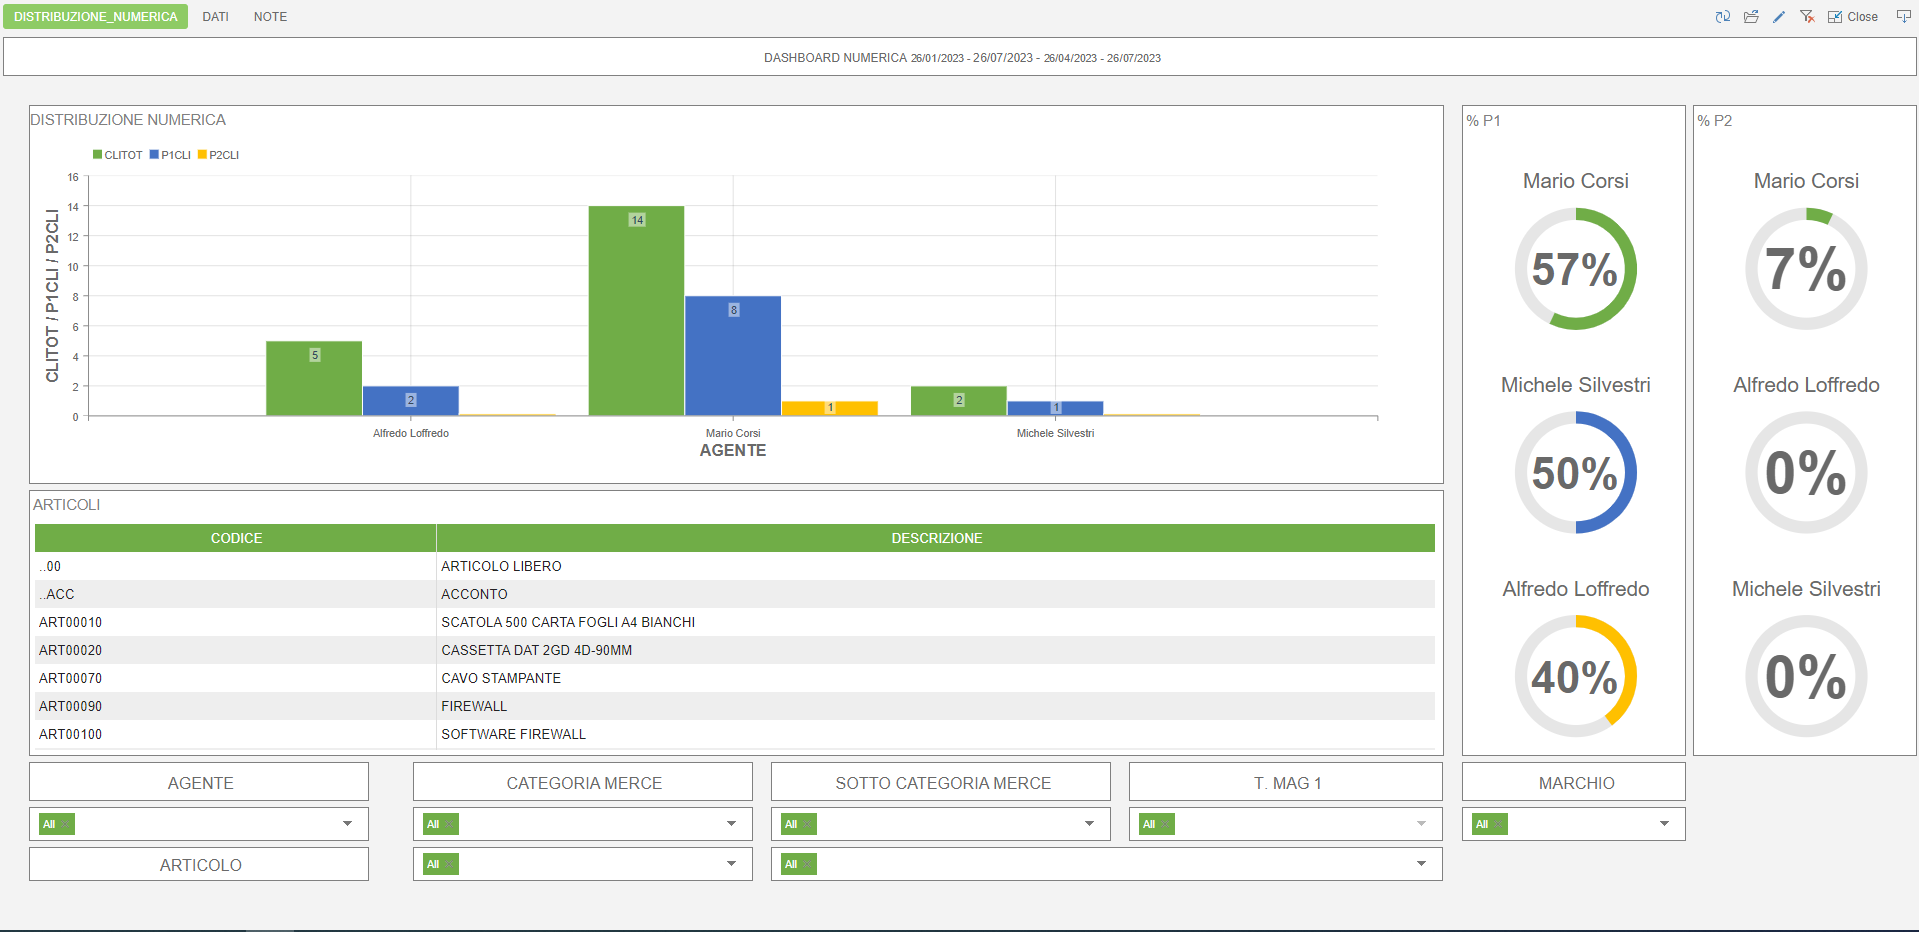Viewport: 1919px width, 932px height.
Task: Click Mario Corsi's 57% gauge
Action: pyautogui.click(x=1575, y=269)
